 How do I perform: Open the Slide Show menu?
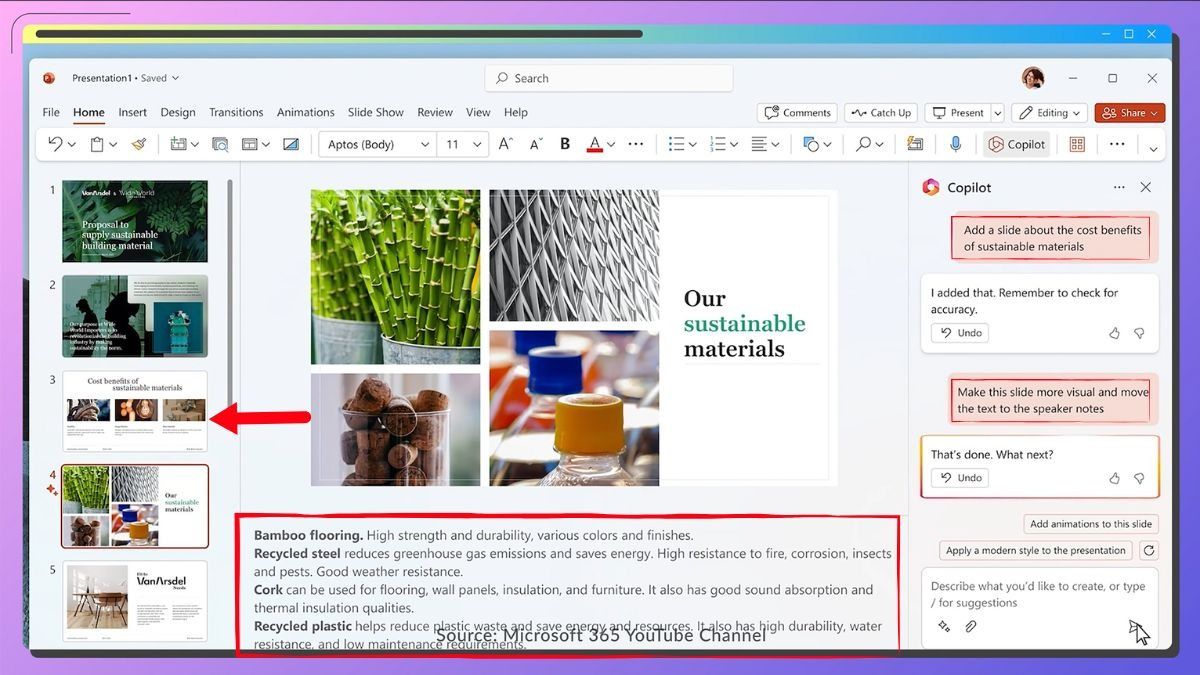coord(375,112)
